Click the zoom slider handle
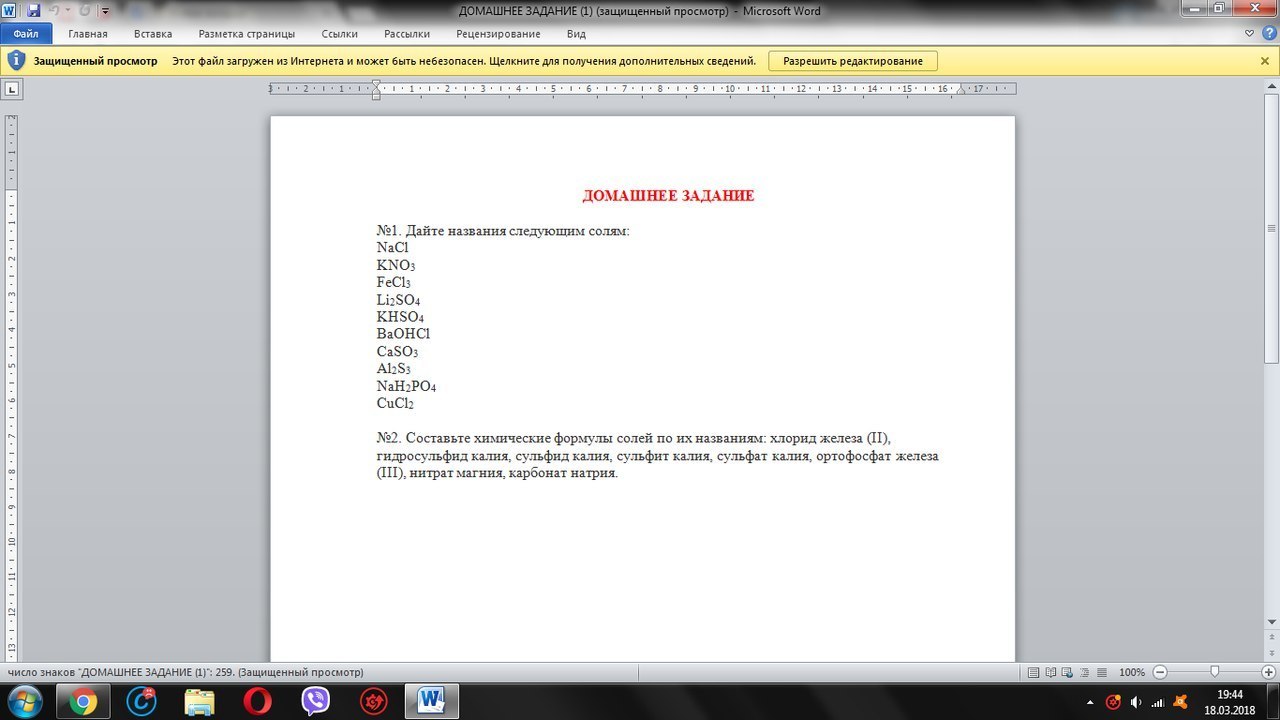The height and width of the screenshot is (720, 1280). (1214, 672)
